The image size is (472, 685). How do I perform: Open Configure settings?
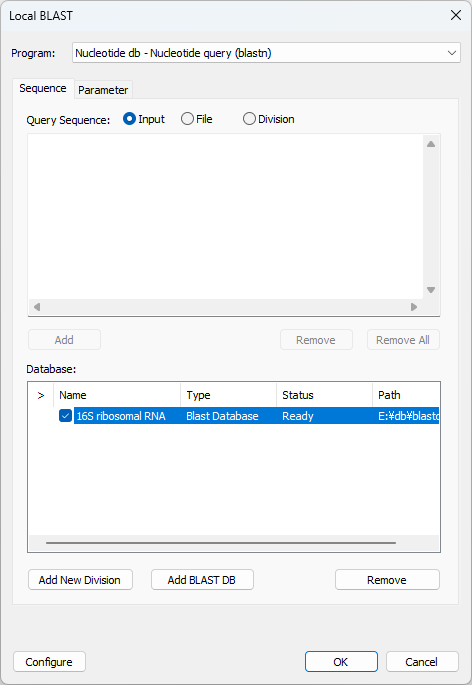click(49, 662)
